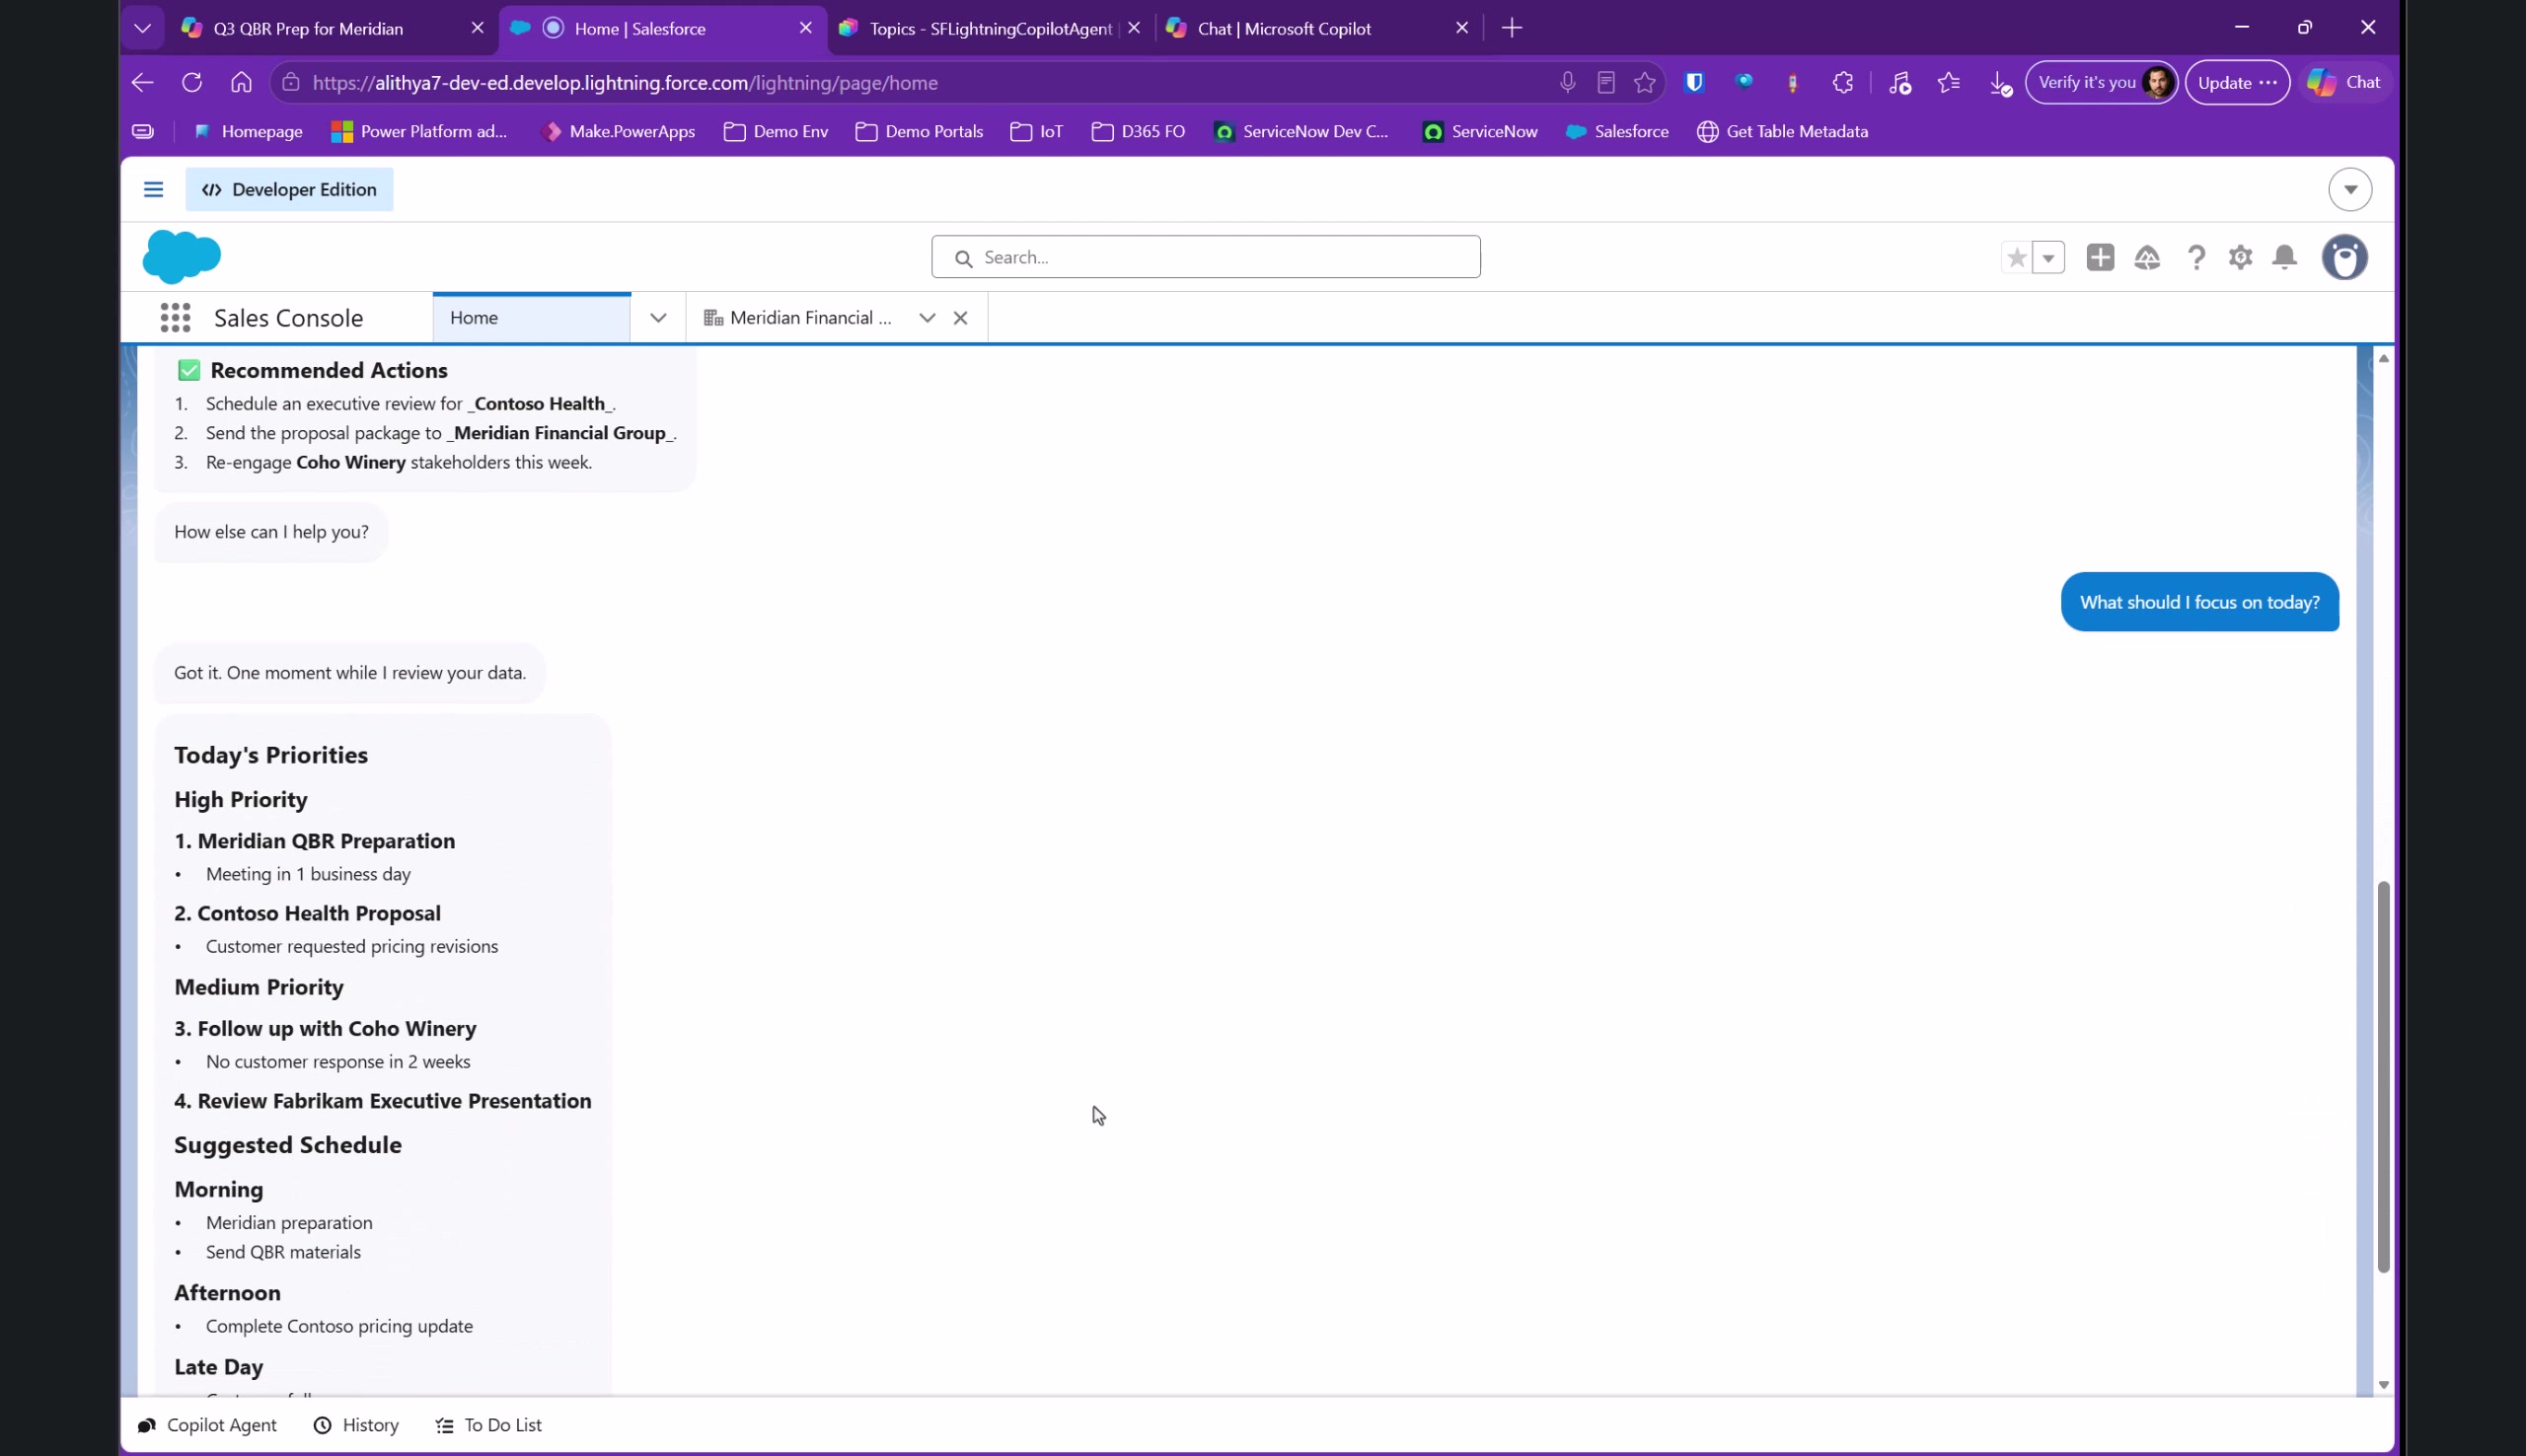The width and height of the screenshot is (2526, 1456).
Task: Go back with browser back arrow
Action: coord(142,83)
